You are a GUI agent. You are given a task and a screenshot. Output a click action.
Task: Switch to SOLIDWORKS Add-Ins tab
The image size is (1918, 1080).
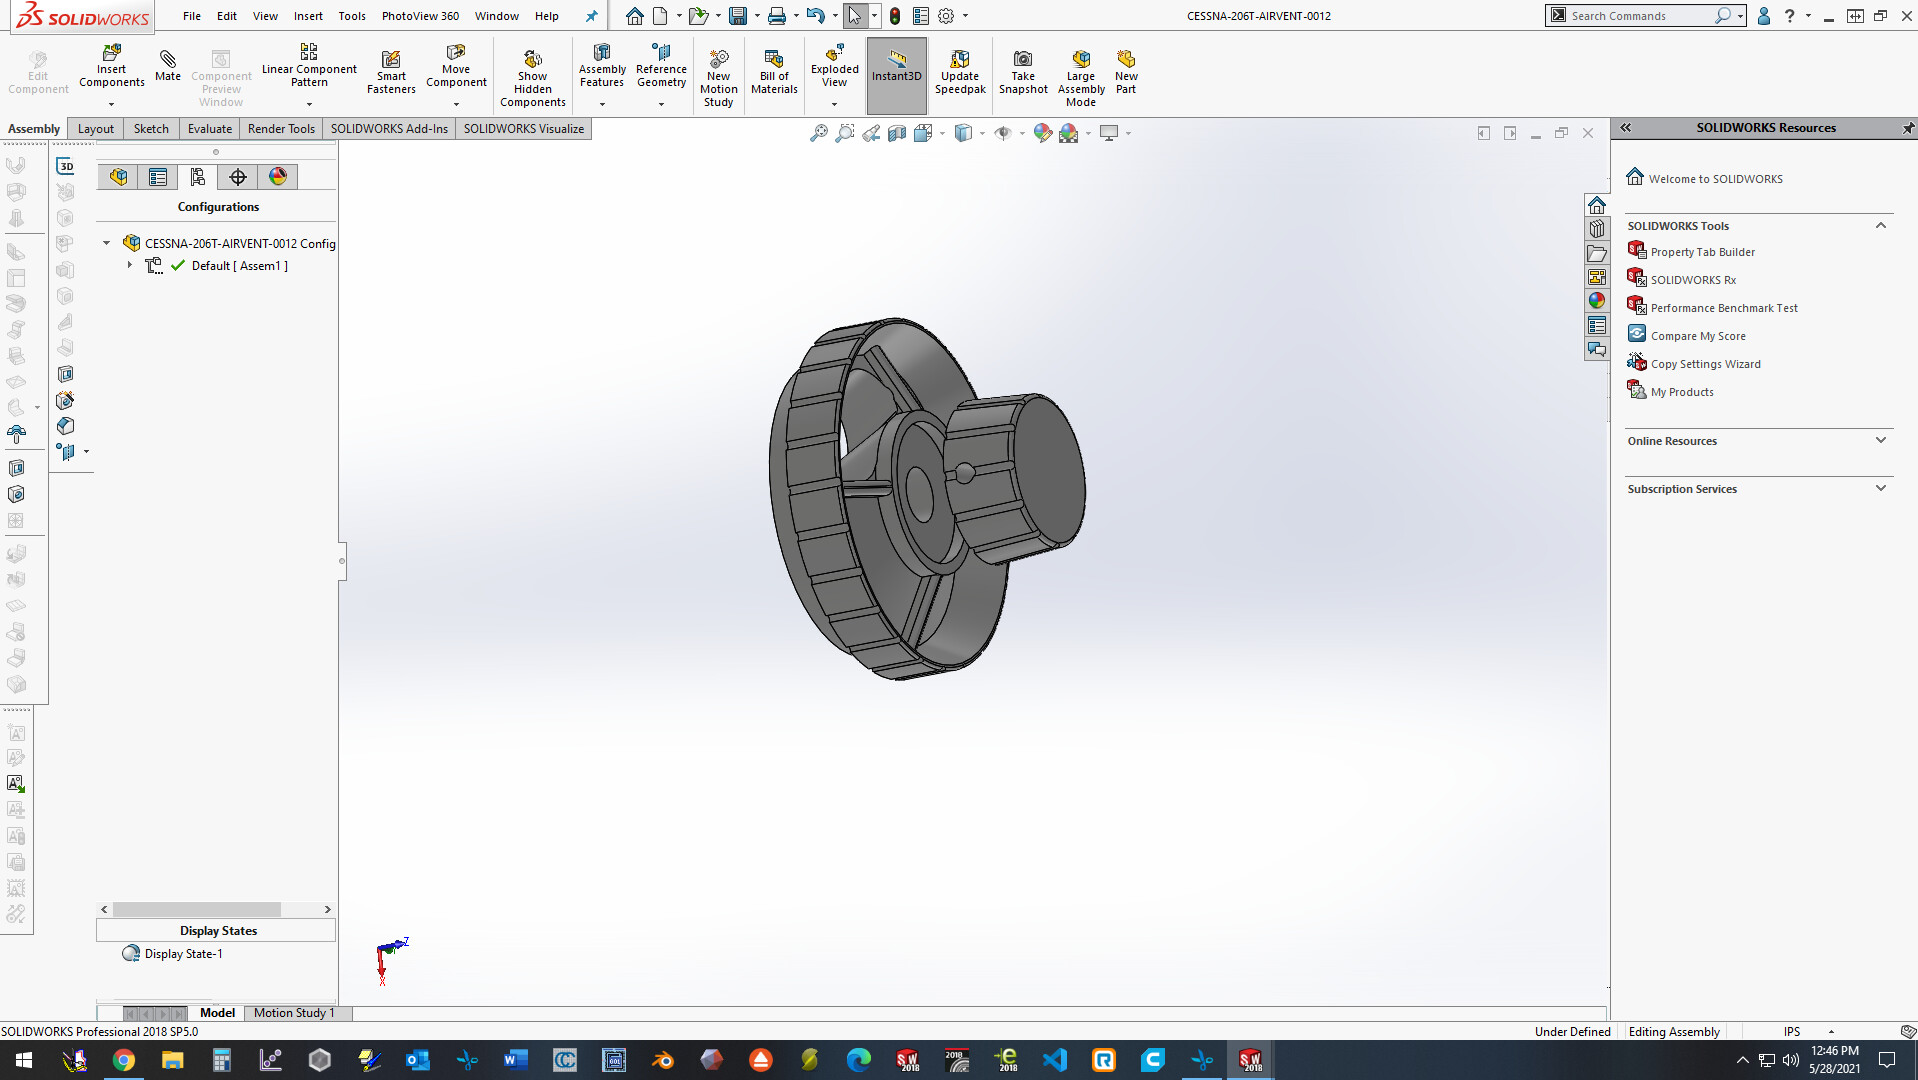pyautogui.click(x=389, y=128)
